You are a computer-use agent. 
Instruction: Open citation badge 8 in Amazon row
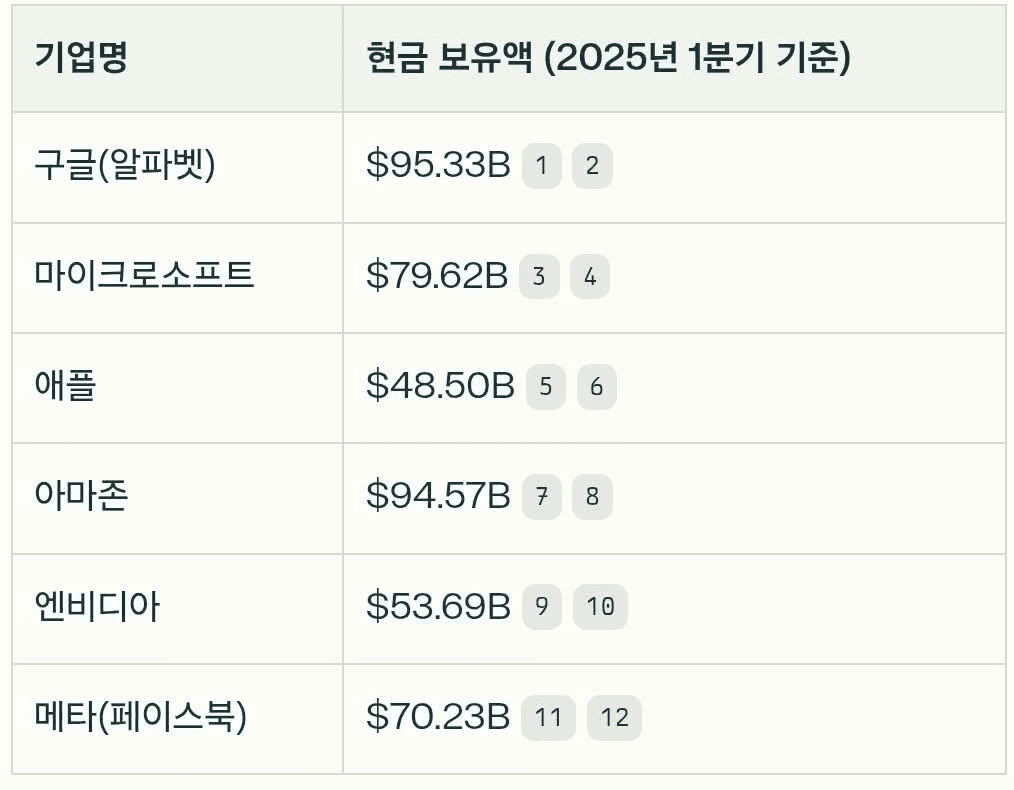click(x=592, y=496)
